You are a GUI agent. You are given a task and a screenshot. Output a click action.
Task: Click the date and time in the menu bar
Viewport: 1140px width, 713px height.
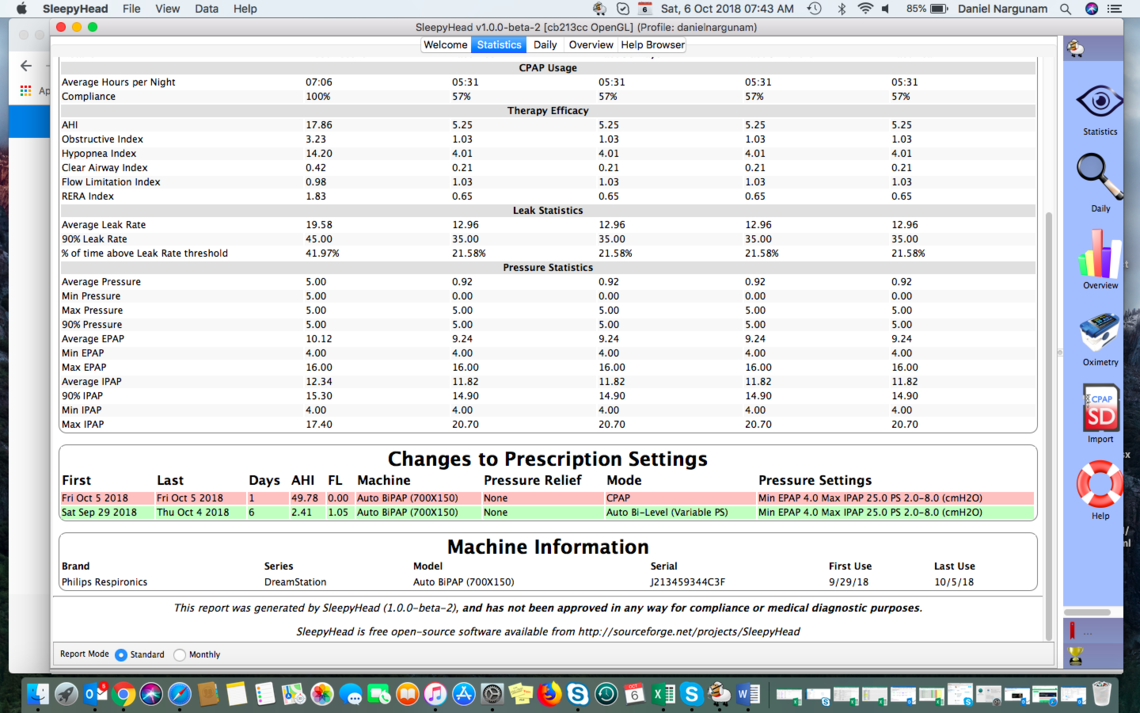(x=727, y=9)
